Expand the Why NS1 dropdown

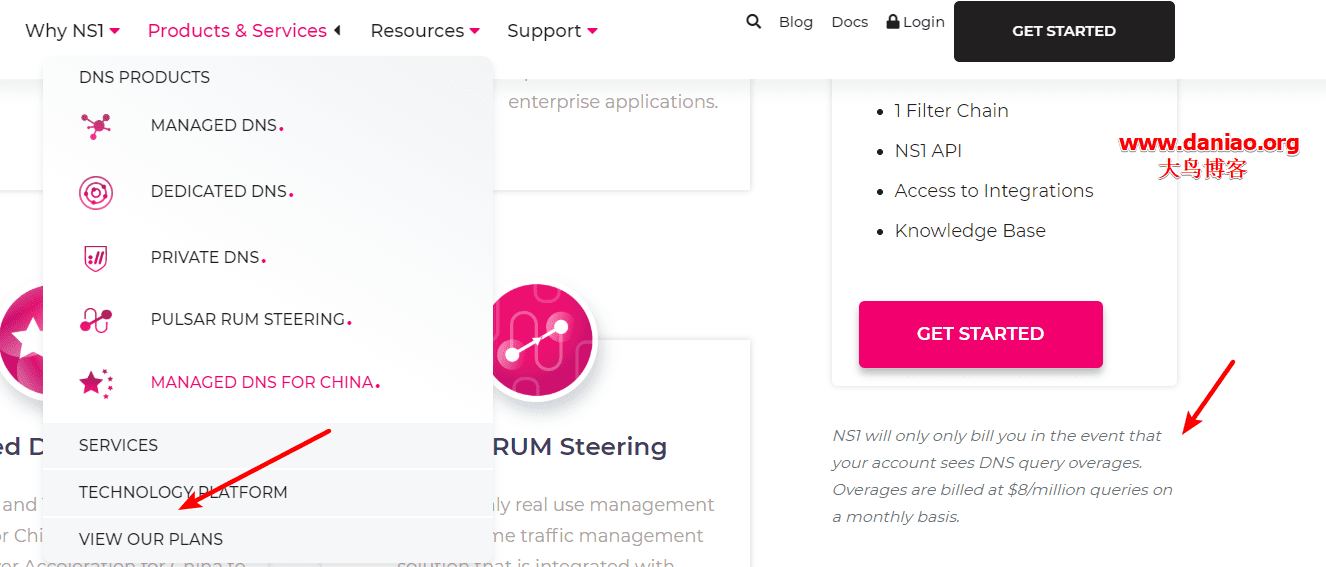pos(72,31)
